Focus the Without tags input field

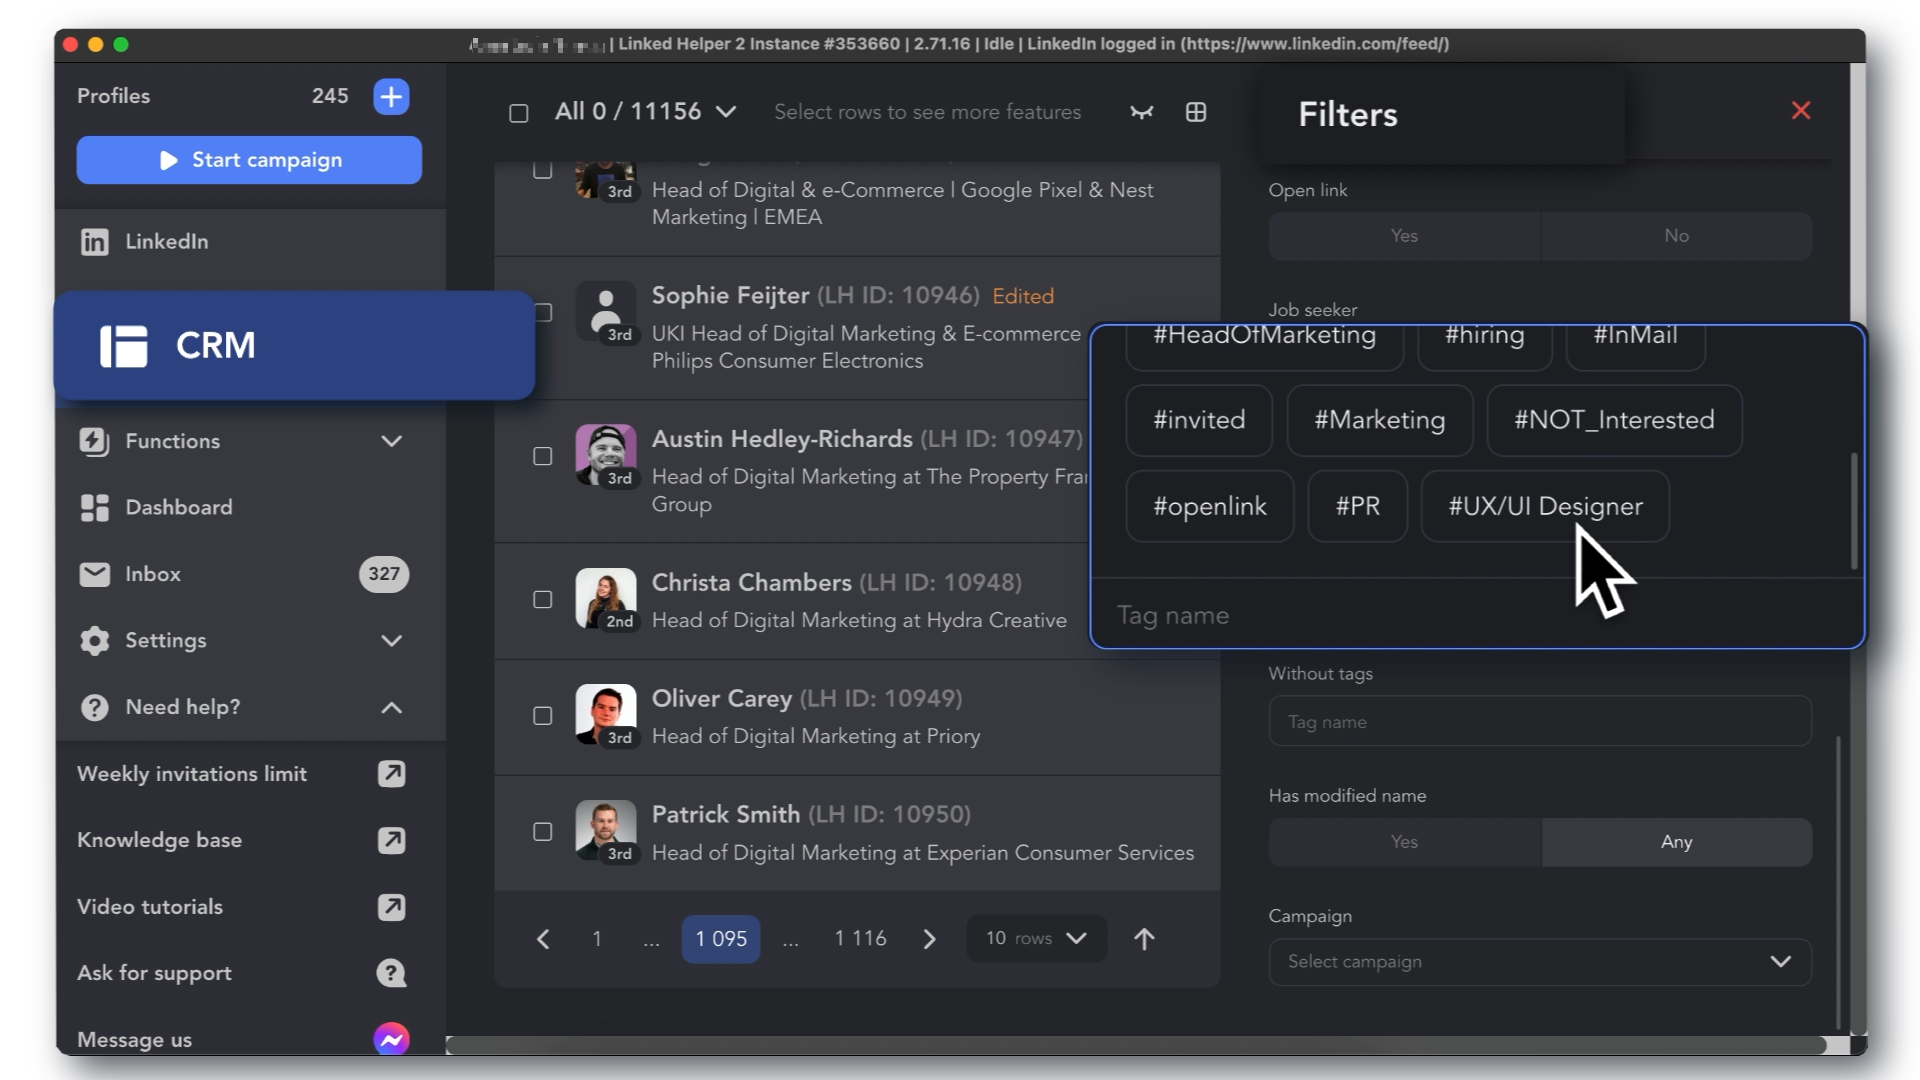[1540, 722]
